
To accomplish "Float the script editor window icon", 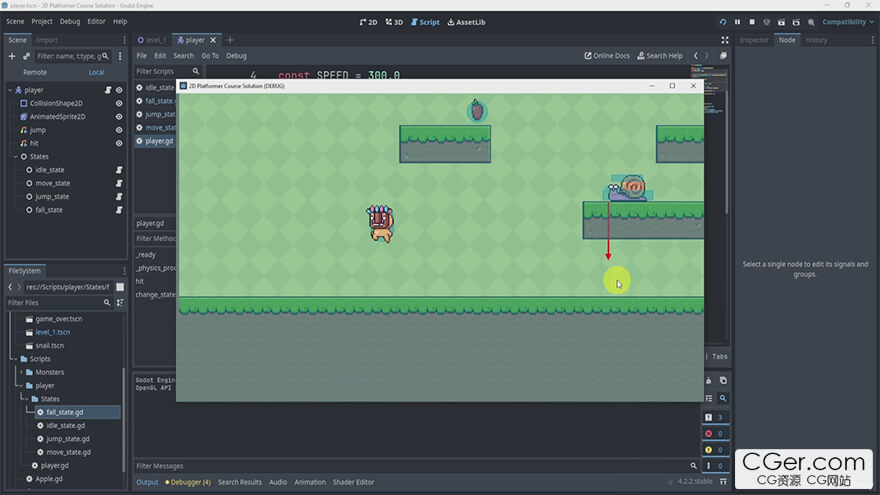I will [723, 56].
